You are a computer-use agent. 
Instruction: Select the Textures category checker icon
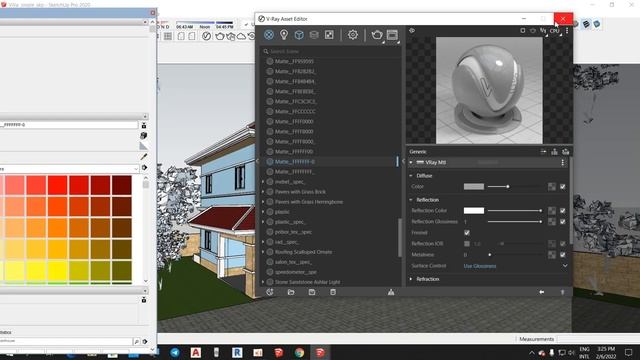click(329, 35)
